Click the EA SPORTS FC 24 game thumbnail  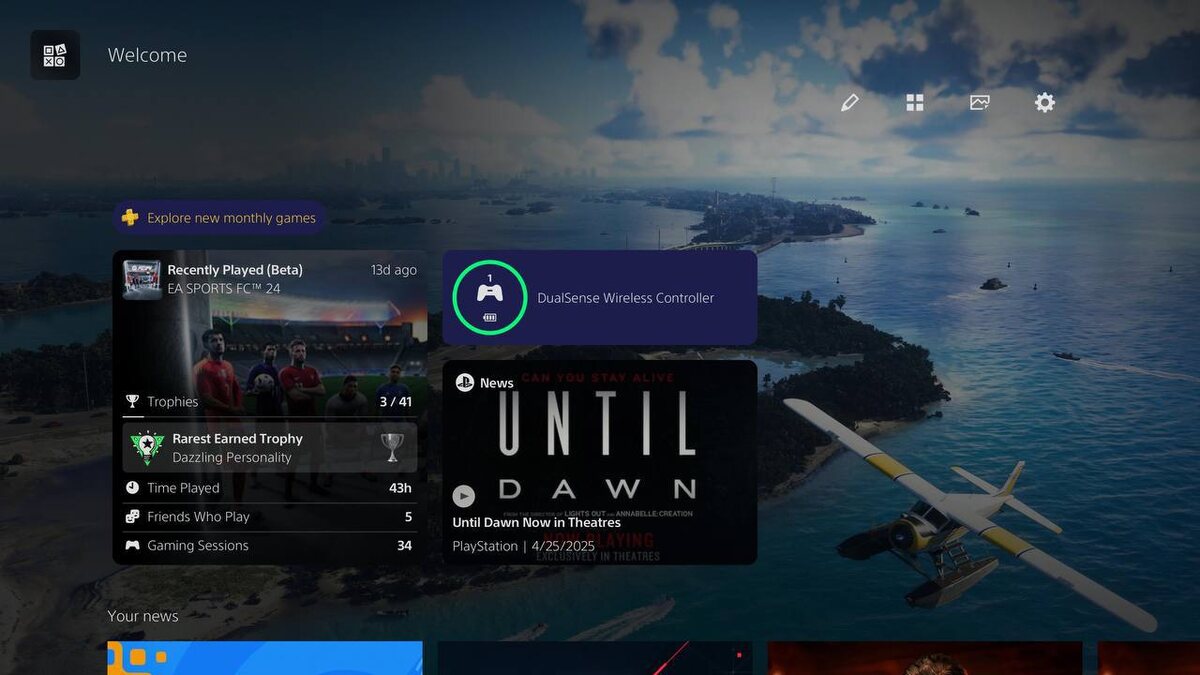pos(142,280)
